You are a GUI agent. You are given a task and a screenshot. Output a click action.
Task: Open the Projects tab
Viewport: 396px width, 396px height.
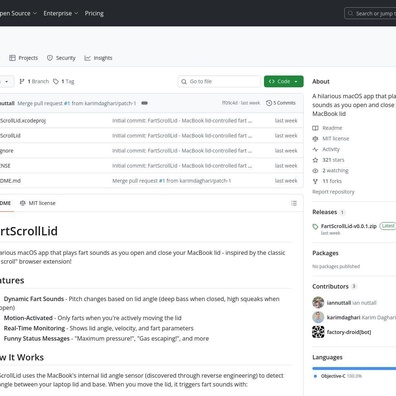tap(23, 58)
